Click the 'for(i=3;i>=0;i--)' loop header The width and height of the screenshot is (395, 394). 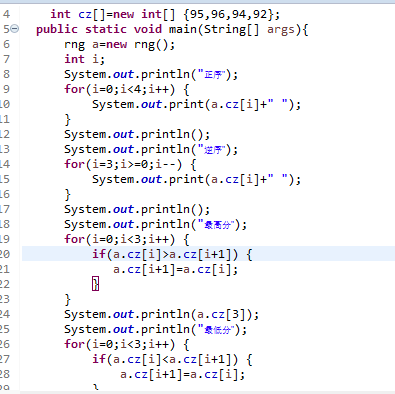(x=123, y=164)
